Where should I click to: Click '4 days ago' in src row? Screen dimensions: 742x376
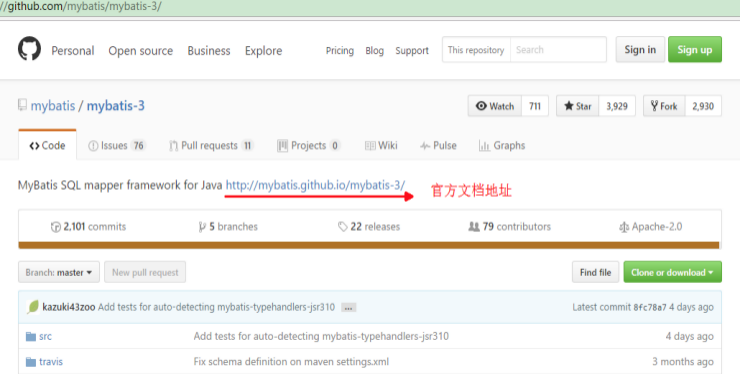pos(689,337)
